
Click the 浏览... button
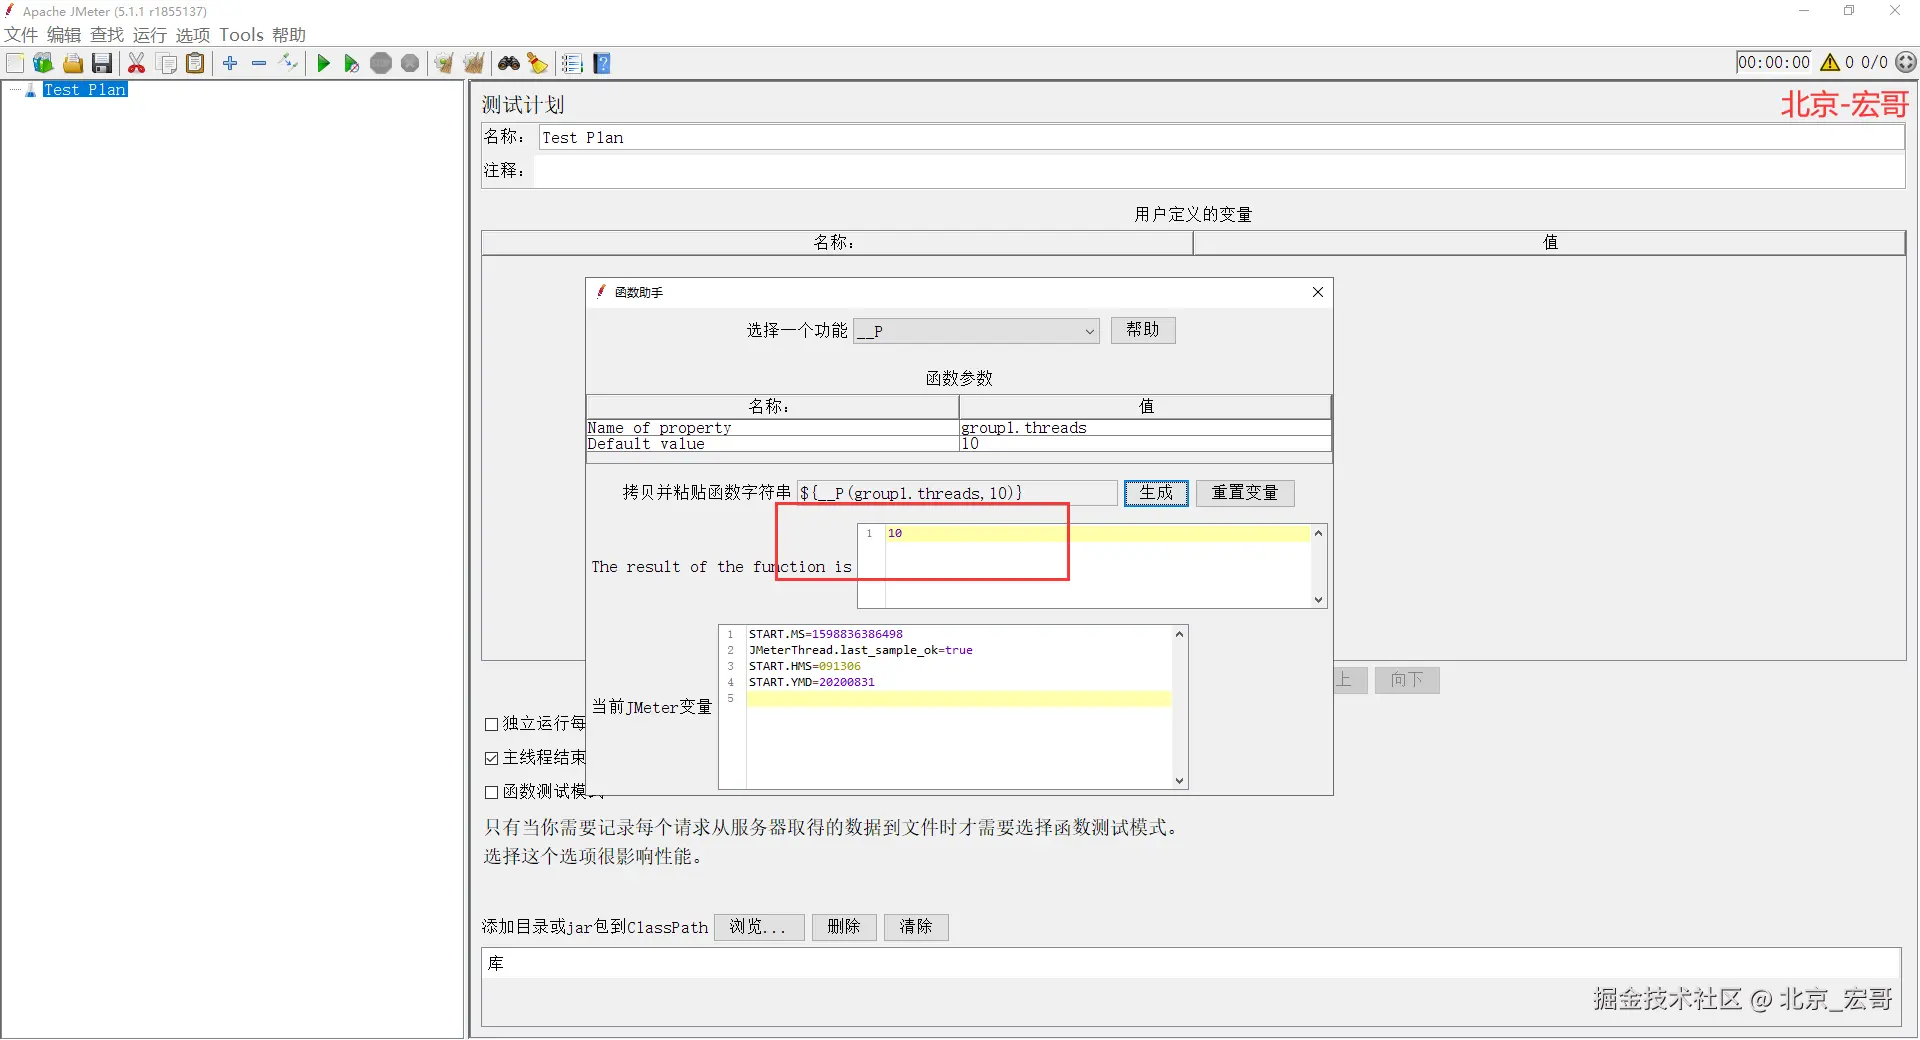[759, 927]
